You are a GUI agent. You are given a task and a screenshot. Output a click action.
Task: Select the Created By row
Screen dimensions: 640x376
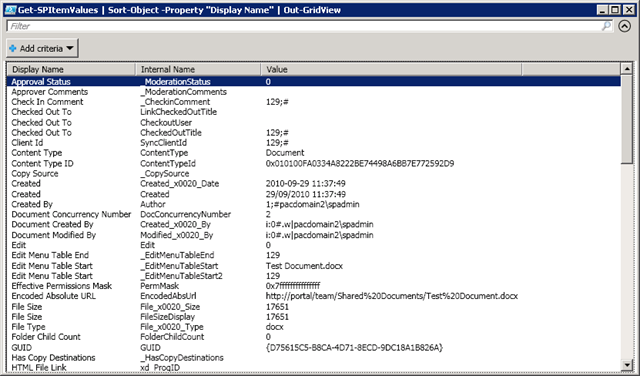click(313, 204)
